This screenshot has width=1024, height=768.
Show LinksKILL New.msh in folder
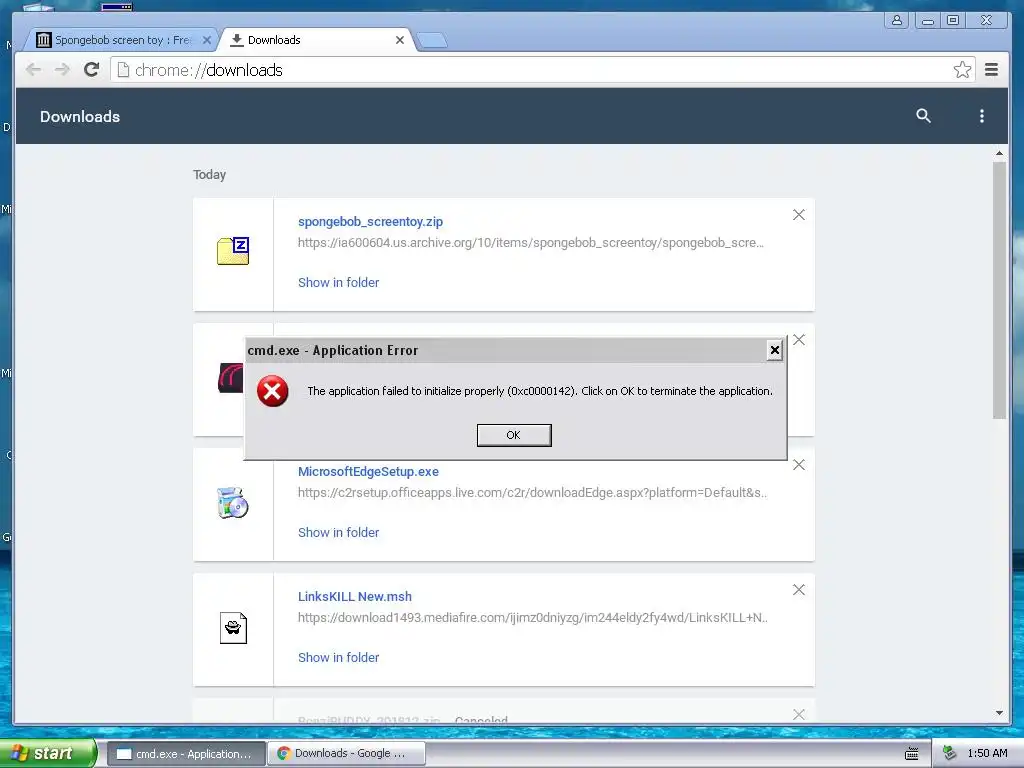point(338,658)
